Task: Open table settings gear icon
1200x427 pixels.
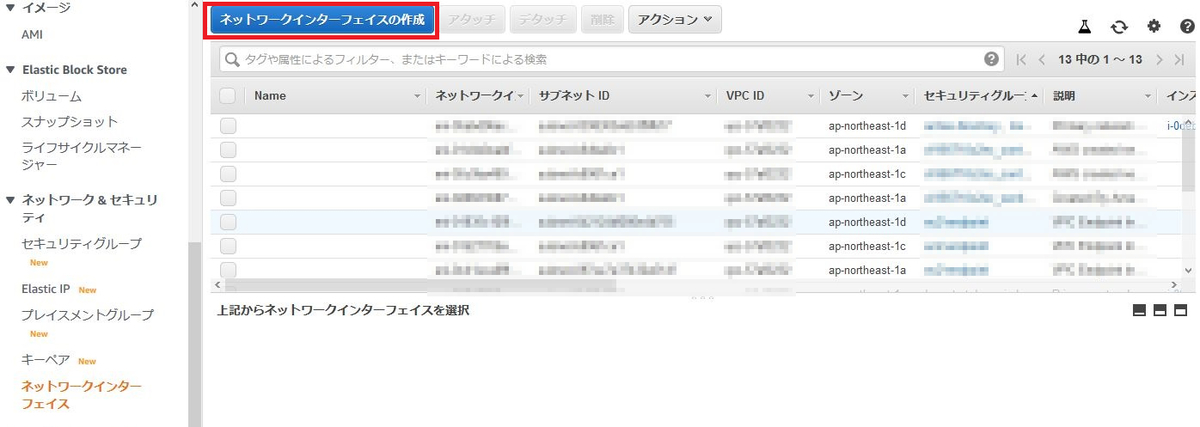Action: click(x=1154, y=27)
